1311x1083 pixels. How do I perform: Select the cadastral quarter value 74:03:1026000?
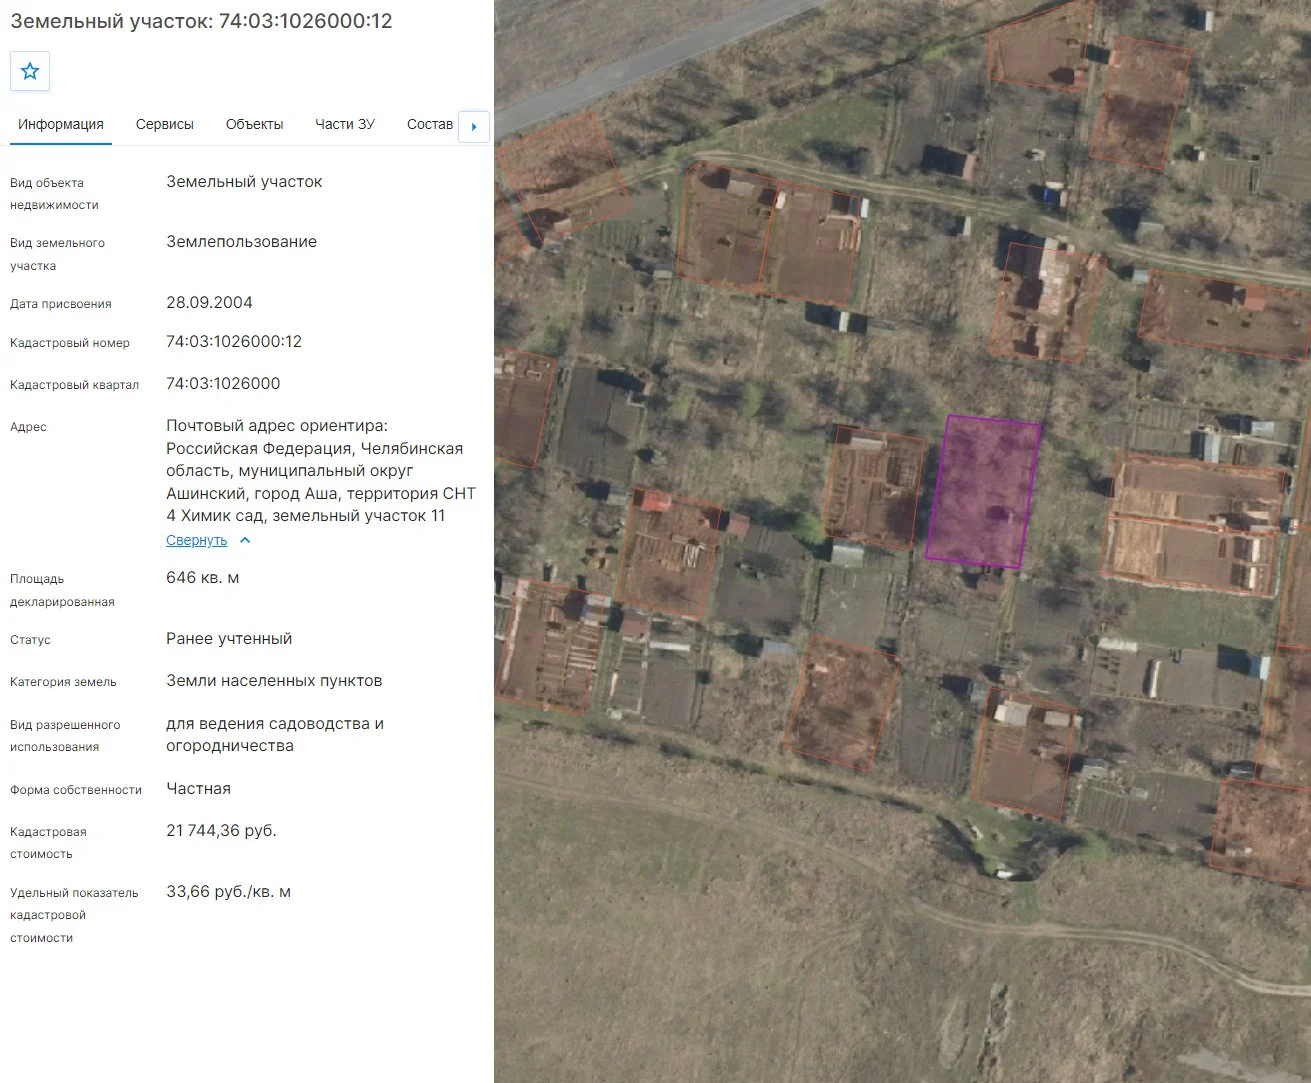(223, 383)
